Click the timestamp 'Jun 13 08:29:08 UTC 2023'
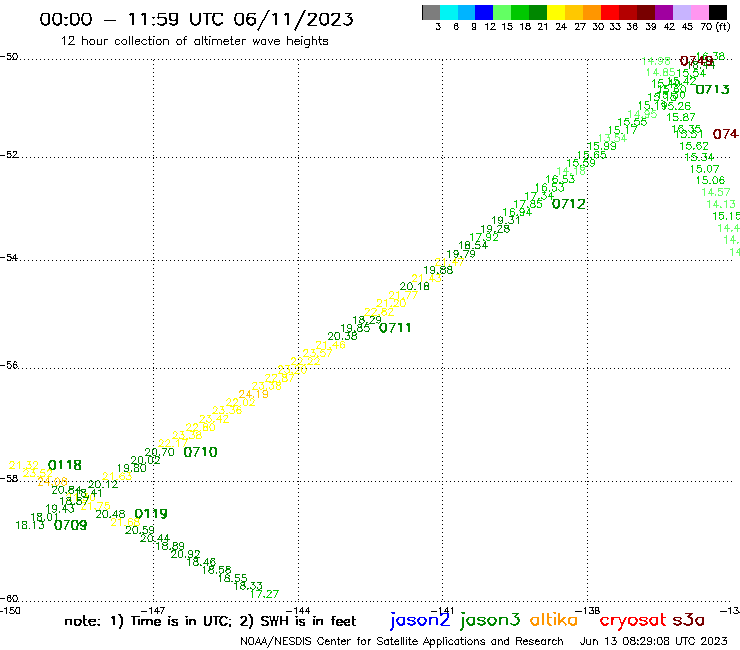The image size is (740, 650). pos(653,641)
